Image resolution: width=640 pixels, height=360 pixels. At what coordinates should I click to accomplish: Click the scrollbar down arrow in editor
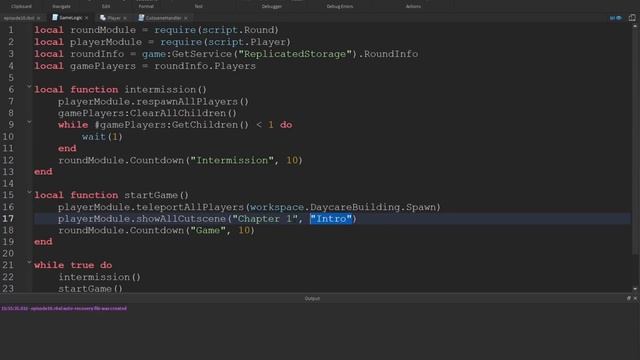[x=635, y=289]
